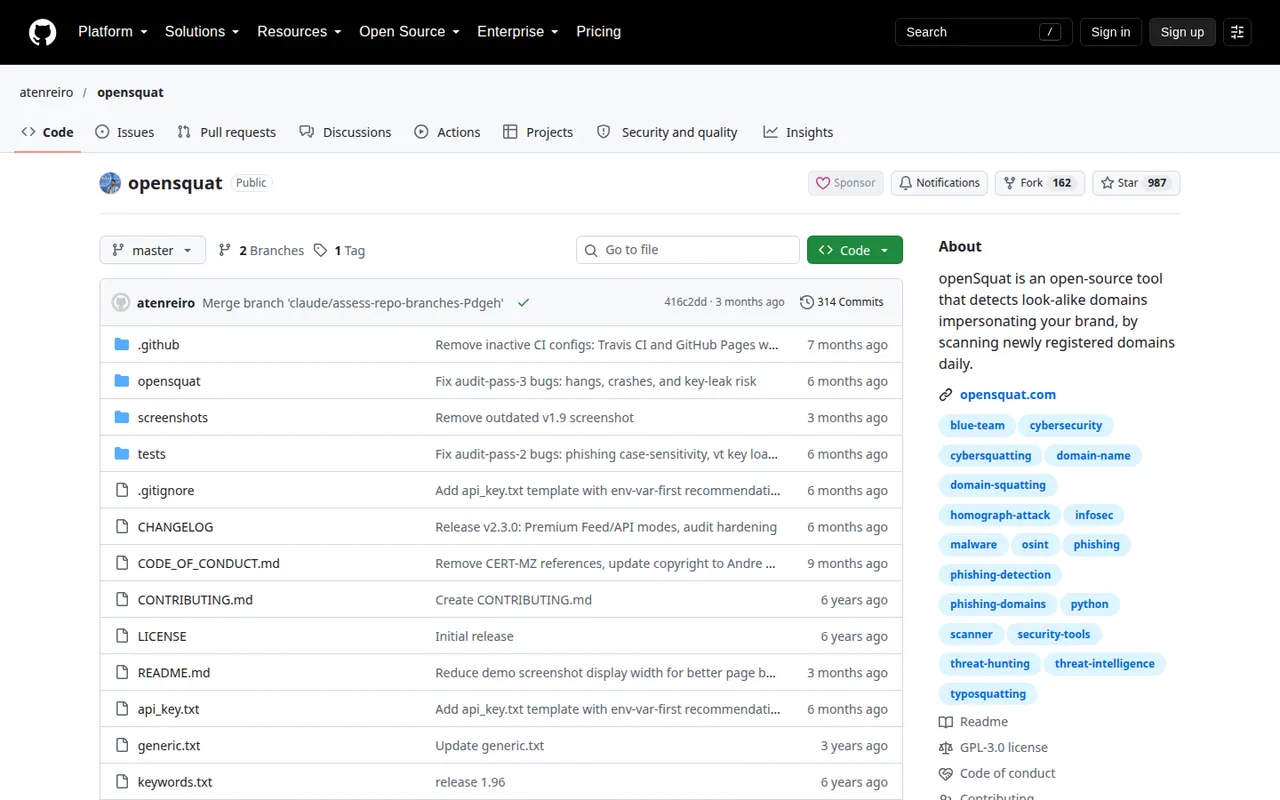
Task: Open the README.md file
Action: 174,673
